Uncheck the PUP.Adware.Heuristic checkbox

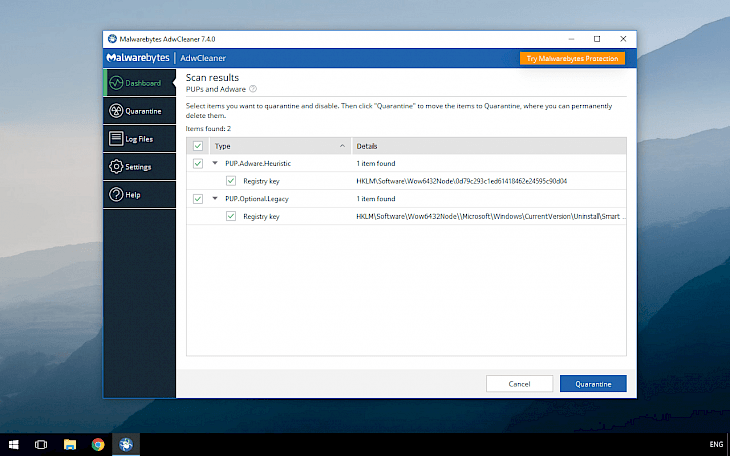coord(198,163)
